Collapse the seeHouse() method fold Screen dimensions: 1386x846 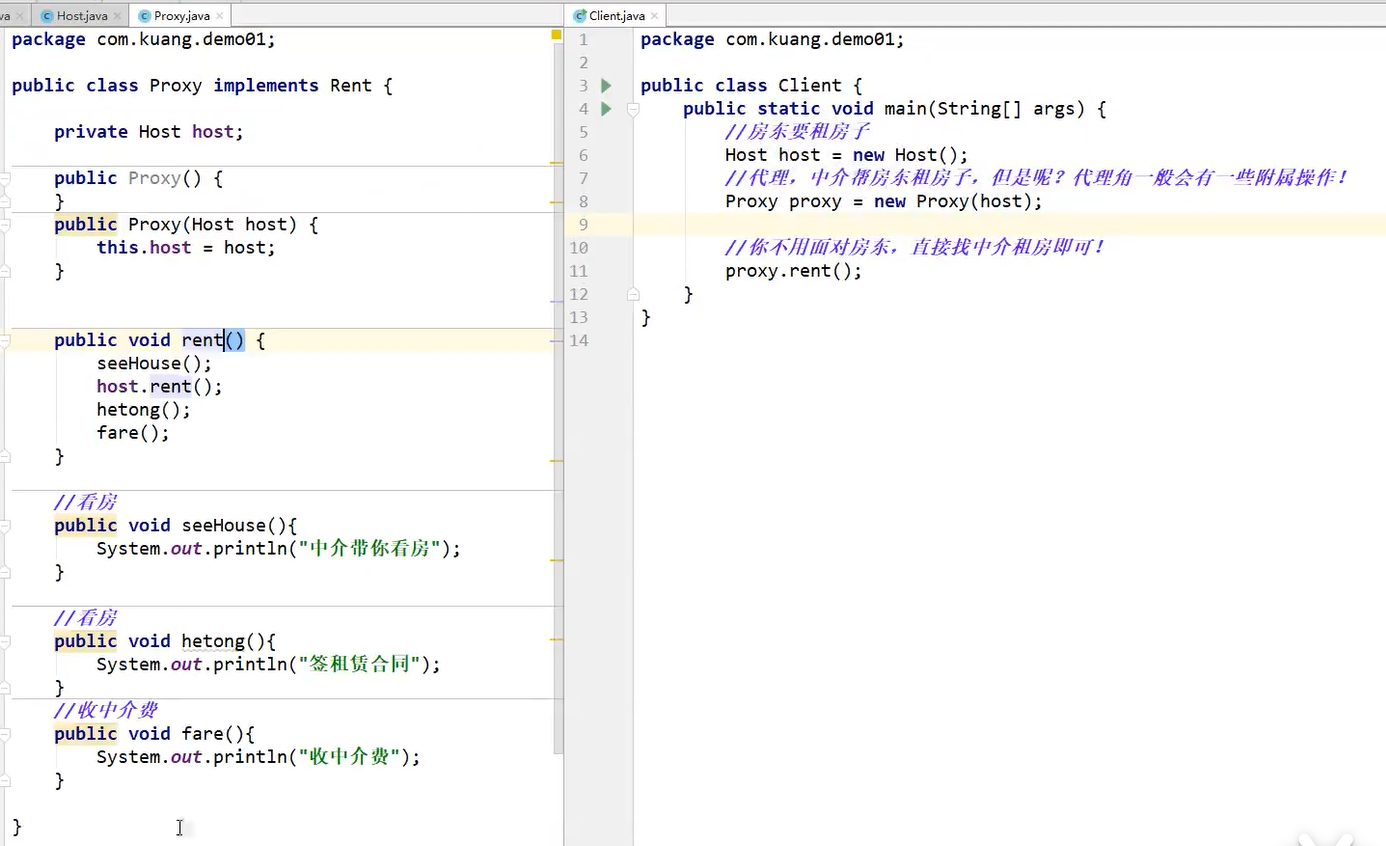[x=5, y=526]
